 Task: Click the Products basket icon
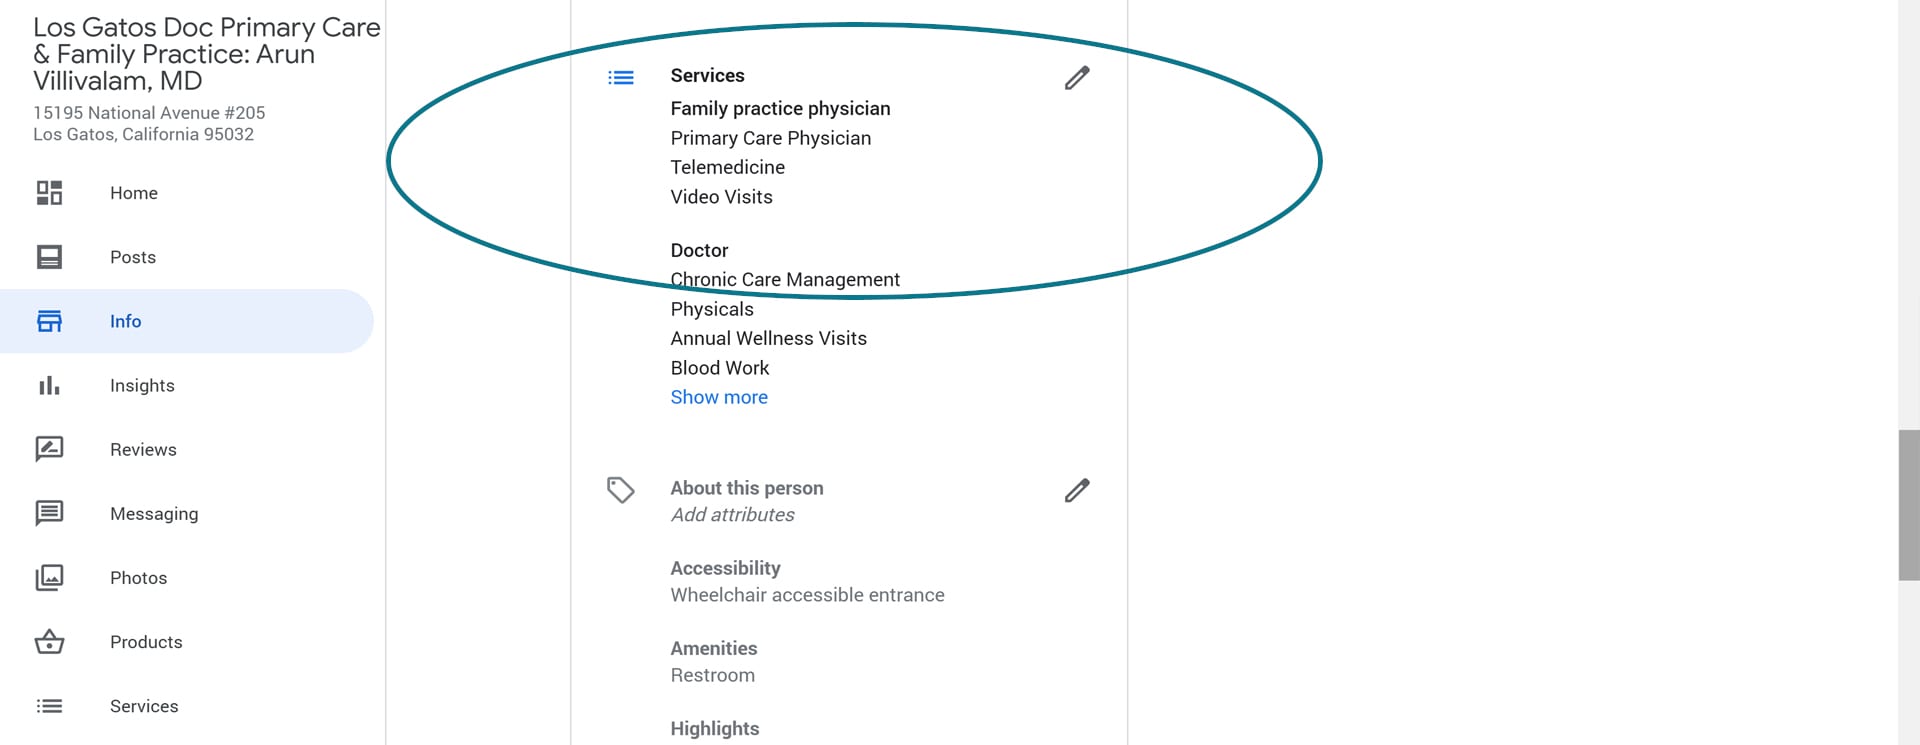pyautogui.click(x=49, y=642)
